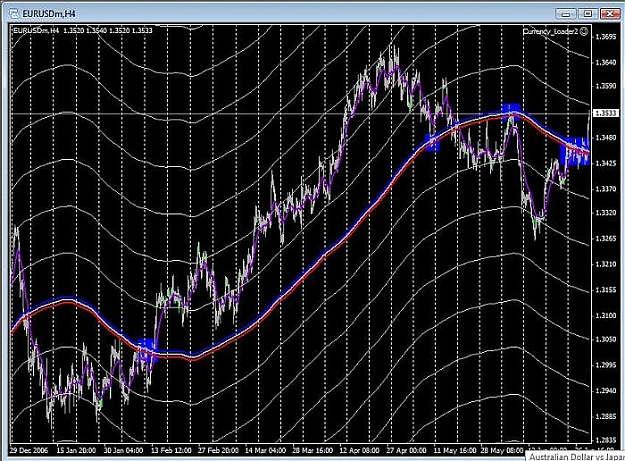Click the 12 Apr 08:00 time label
Viewport: 625px width, 461px height.
[x=360, y=450]
